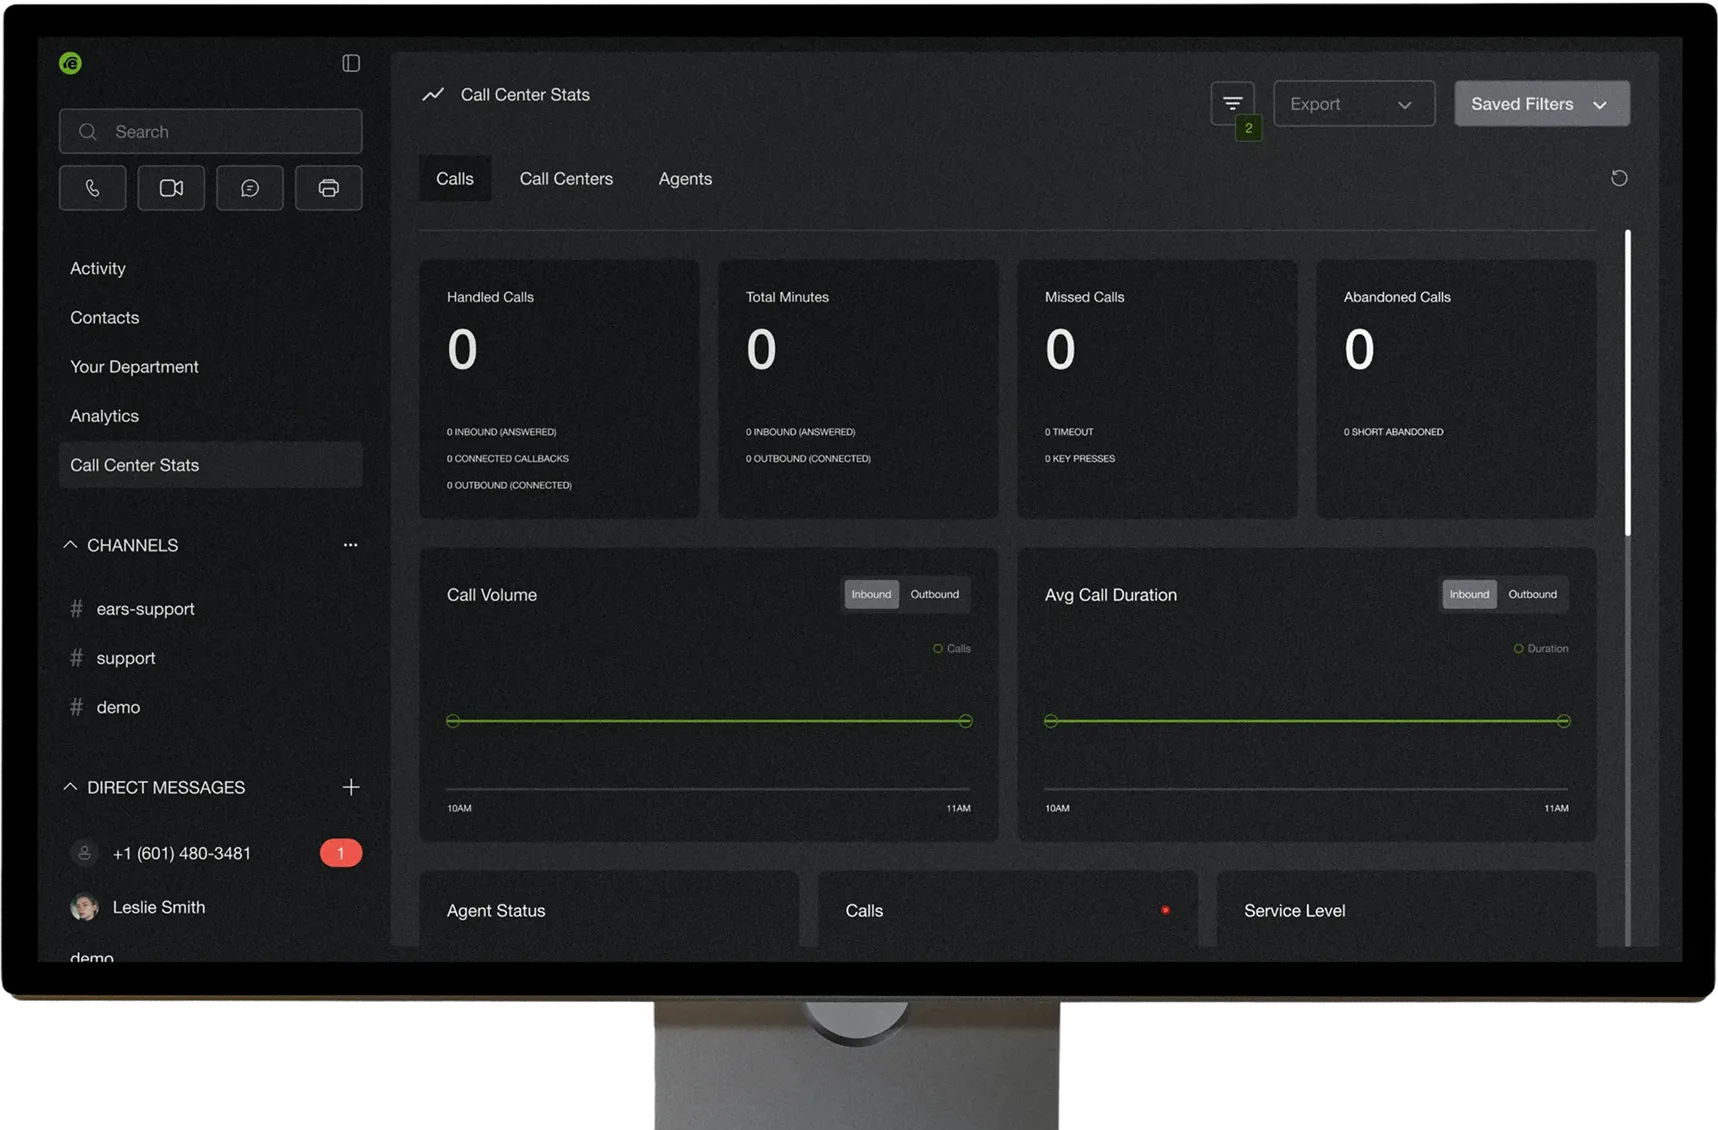This screenshot has width=1718, height=1130.
Task: Click the unread badge on +1 (601) 480-3481
Action: click(341, 853)
